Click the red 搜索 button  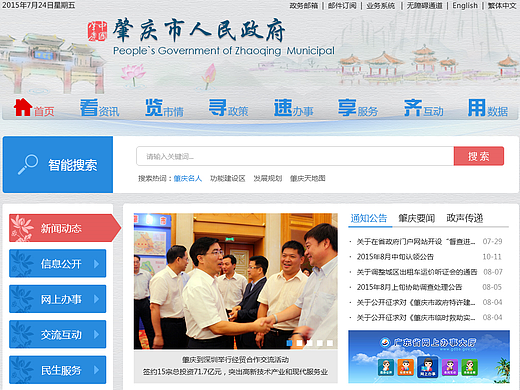click(x=479, y=156)
